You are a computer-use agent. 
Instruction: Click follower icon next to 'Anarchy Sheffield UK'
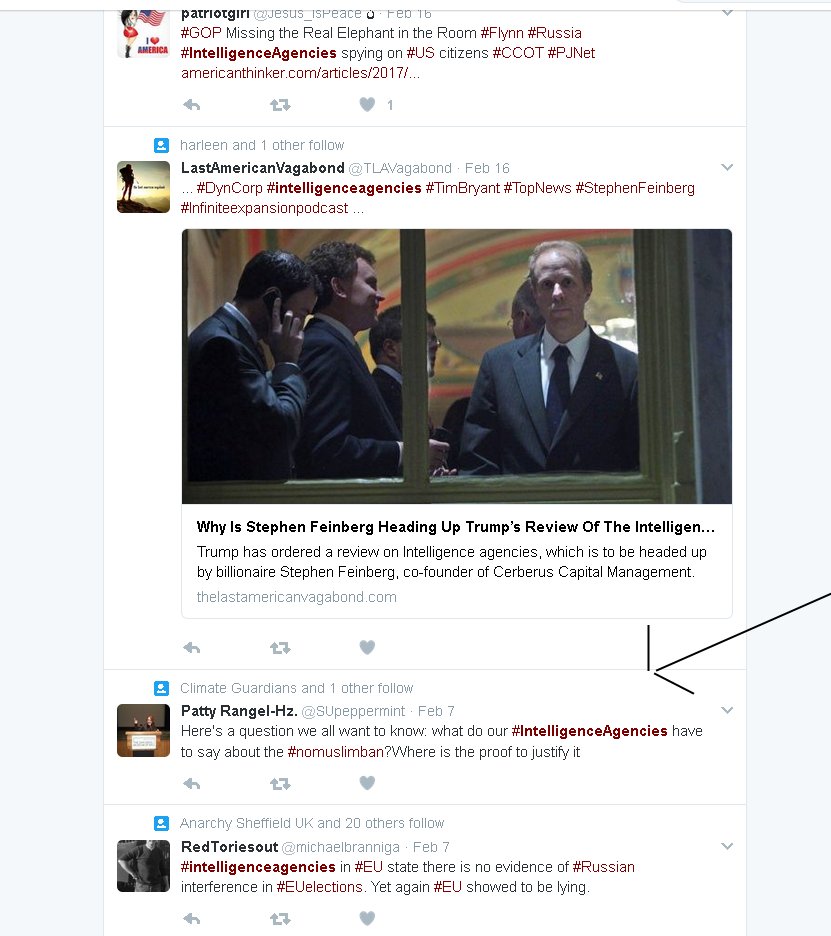tap(162, 824)
